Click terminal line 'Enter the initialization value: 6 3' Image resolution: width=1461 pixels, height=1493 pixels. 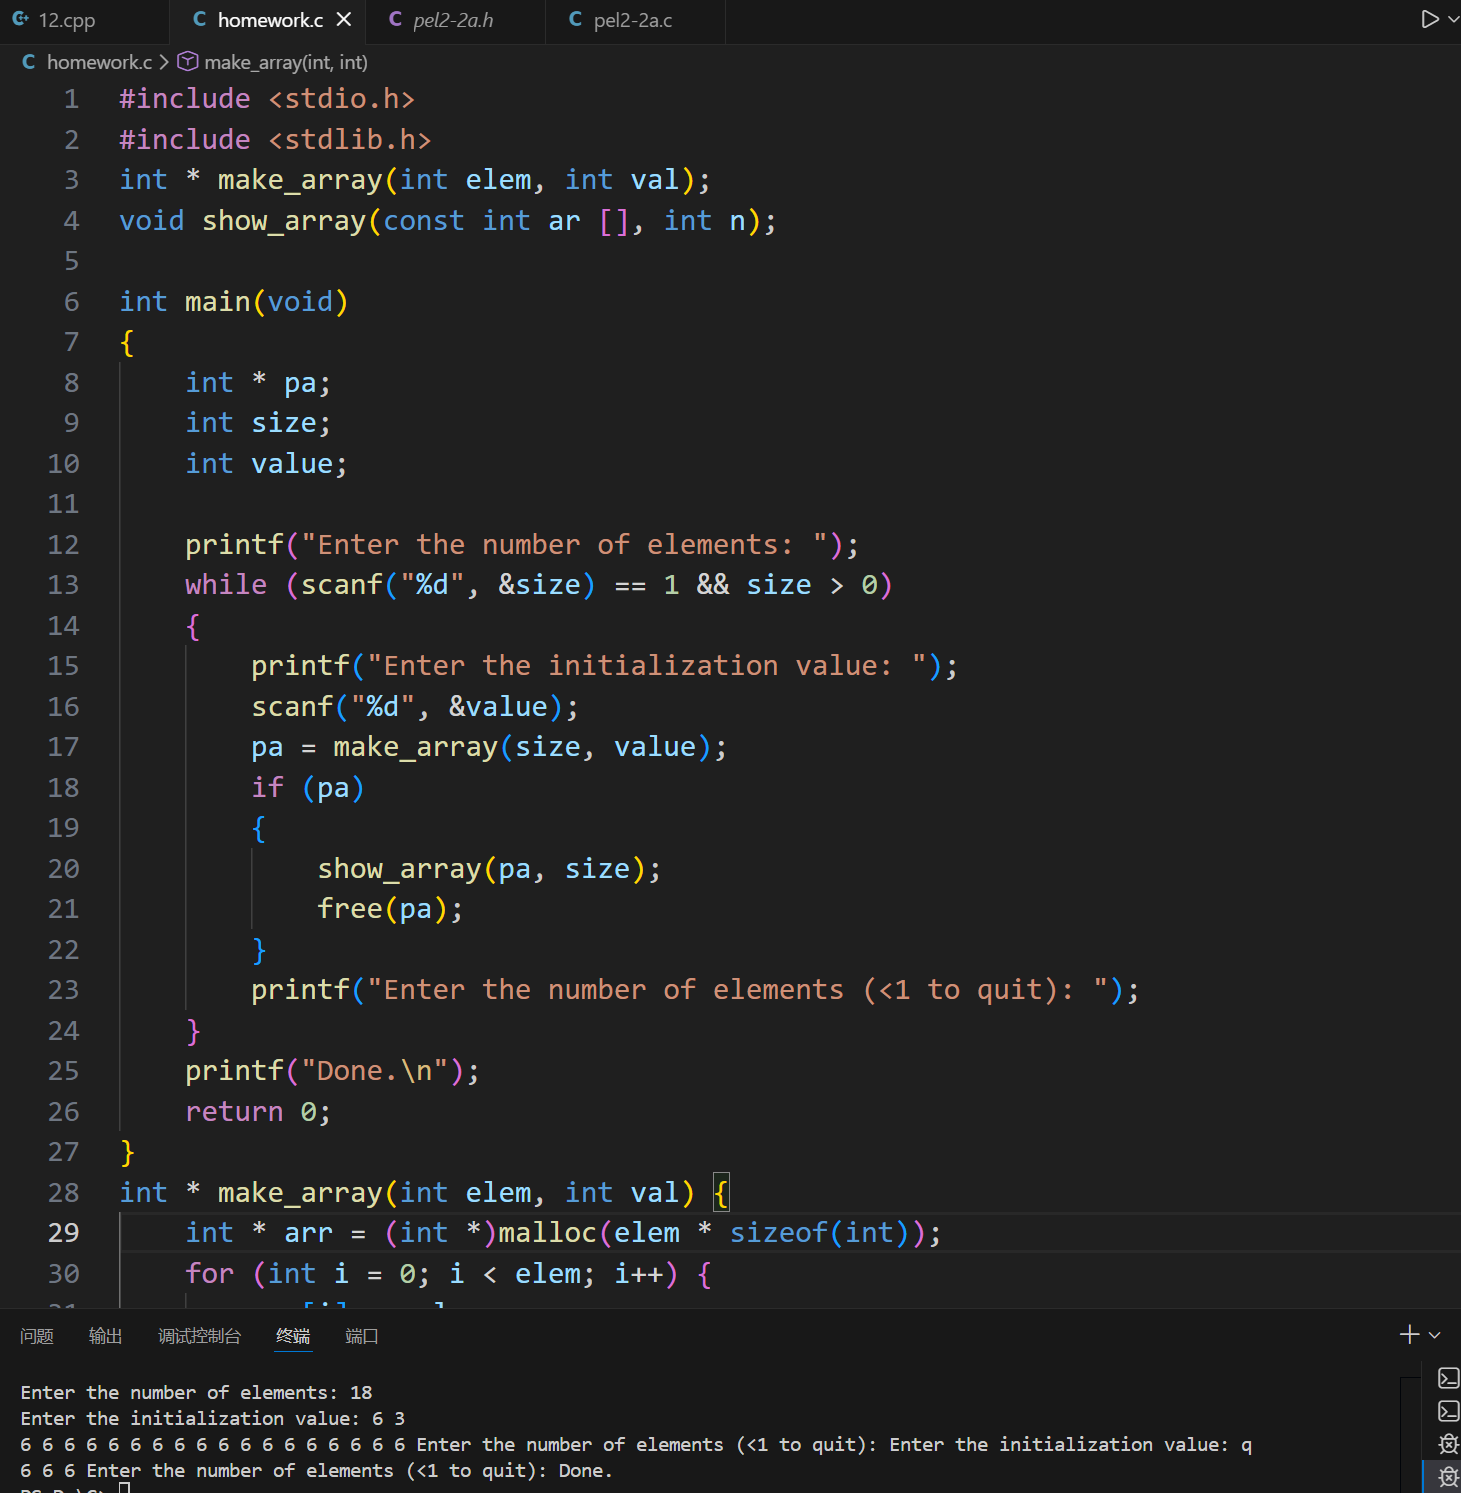tap(213, 1419)
